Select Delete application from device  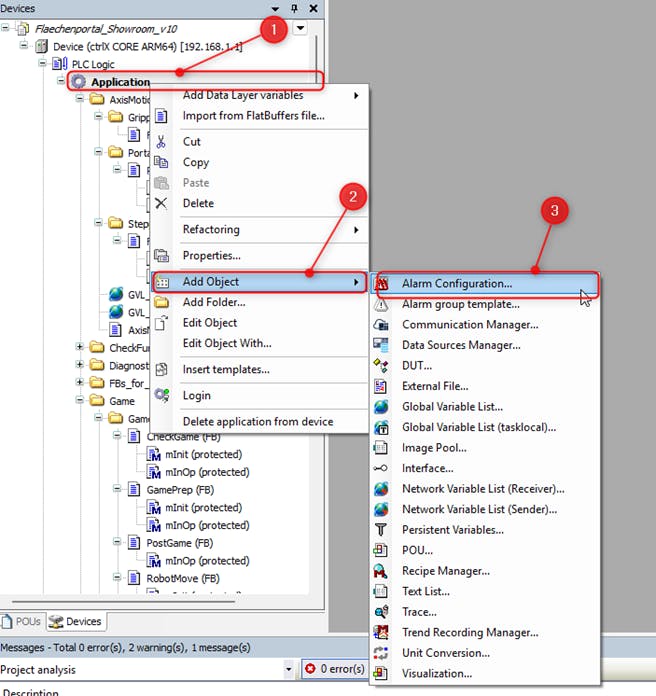pyautogui.click(x=258, y=421)
